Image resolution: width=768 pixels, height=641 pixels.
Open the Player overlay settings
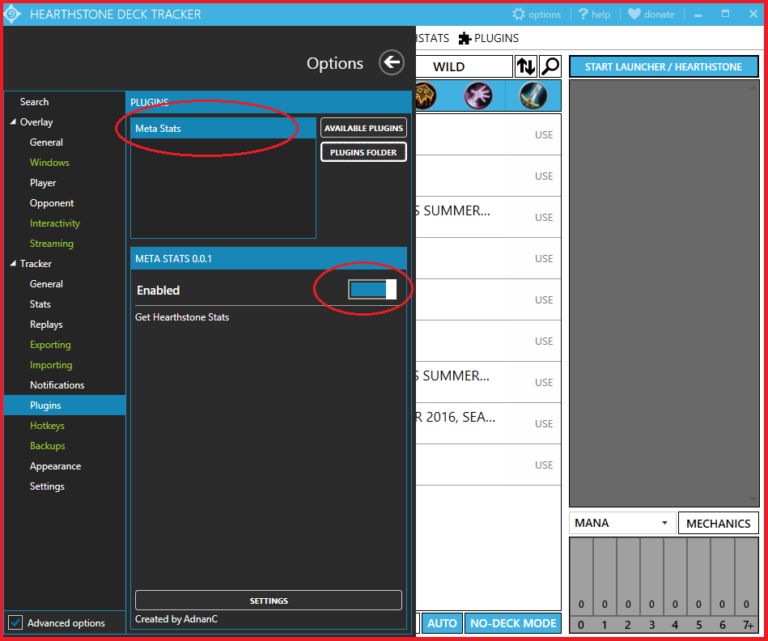(x=43, y=183)
